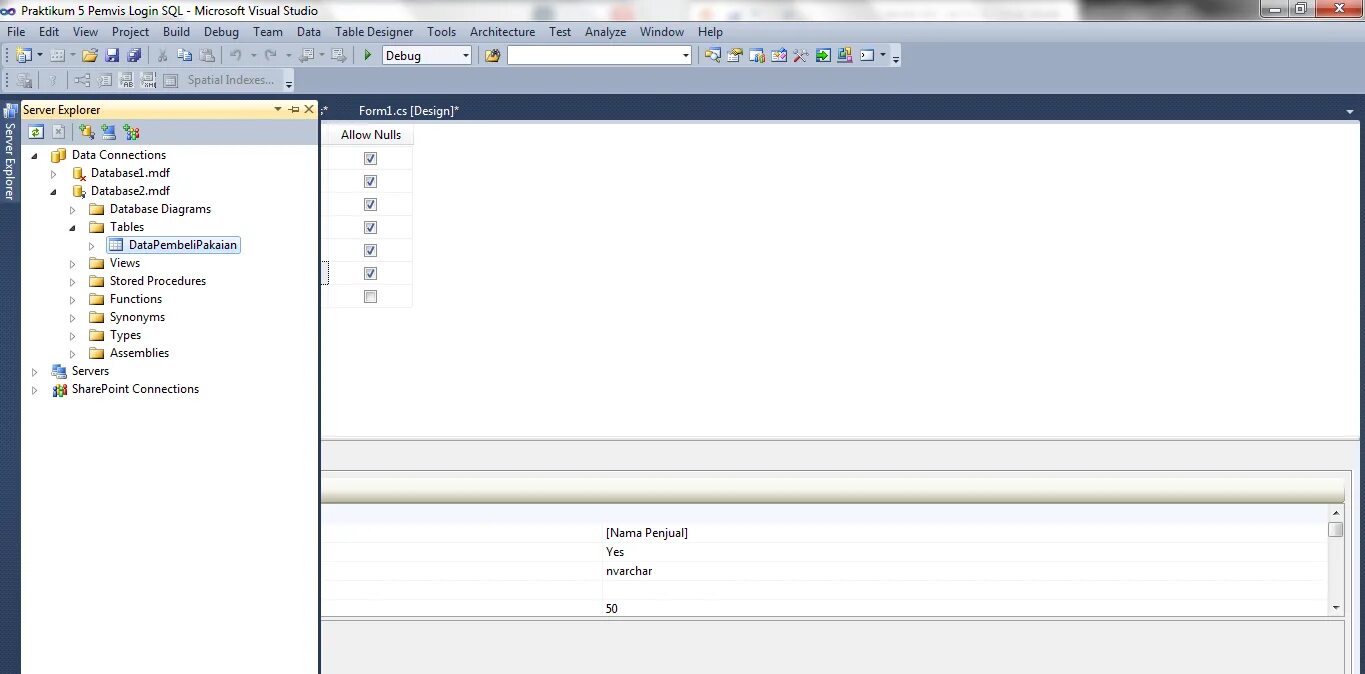Click the Add SharePoint Connection icon

131,132
